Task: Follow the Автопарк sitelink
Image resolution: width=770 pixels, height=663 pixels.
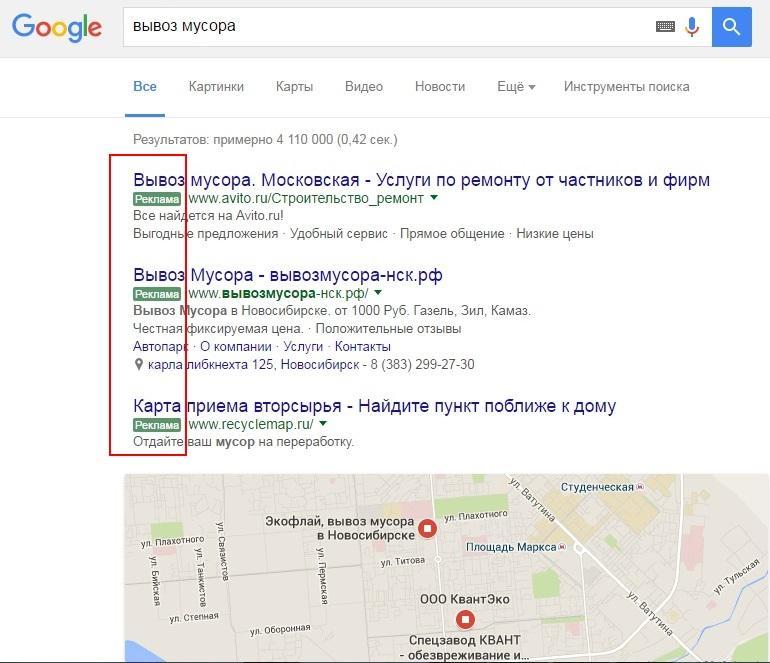Action: 160,347
